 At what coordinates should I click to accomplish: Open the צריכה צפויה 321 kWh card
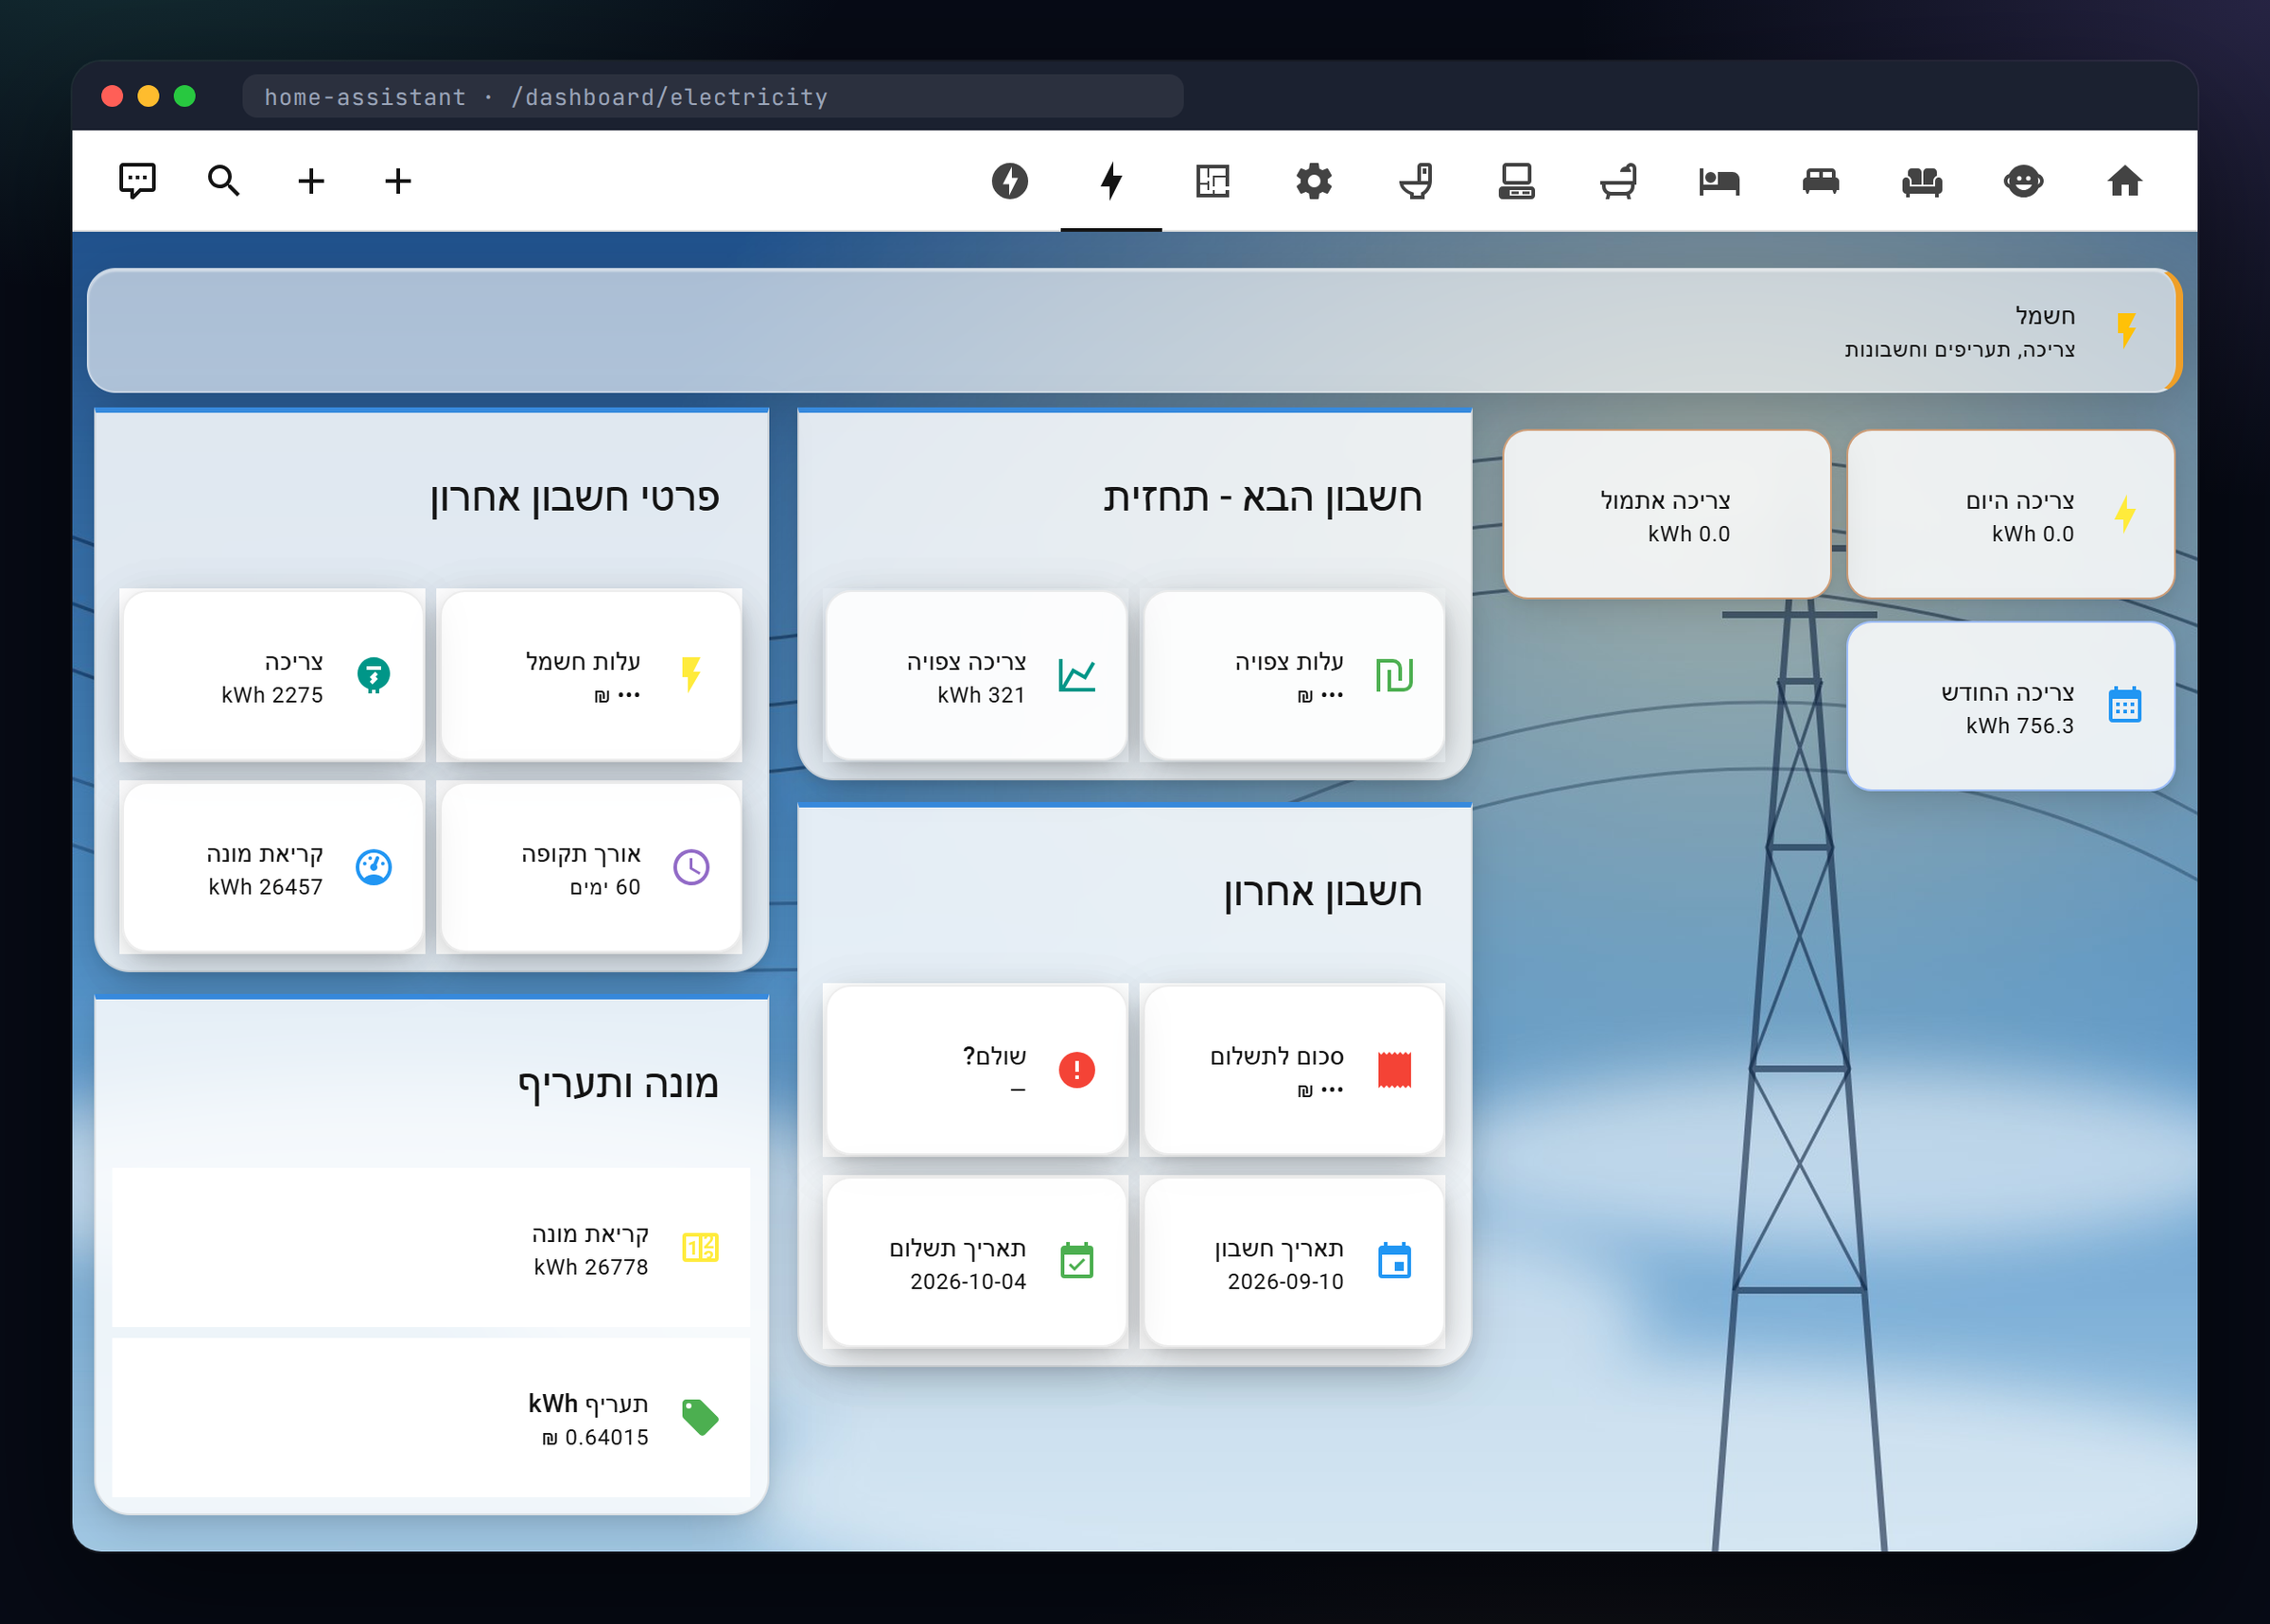coord(976,676)
